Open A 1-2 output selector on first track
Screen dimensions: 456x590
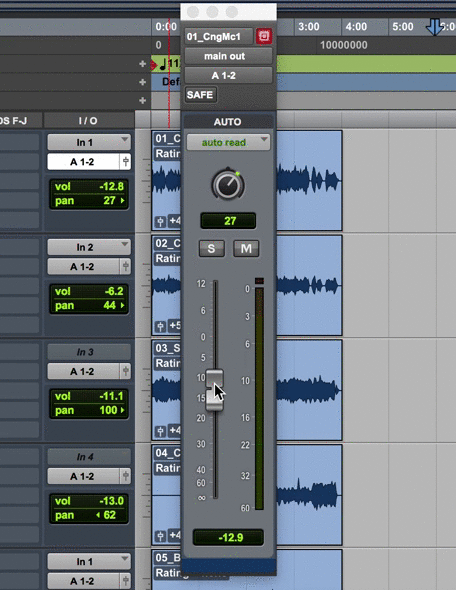tap(83, 162)
